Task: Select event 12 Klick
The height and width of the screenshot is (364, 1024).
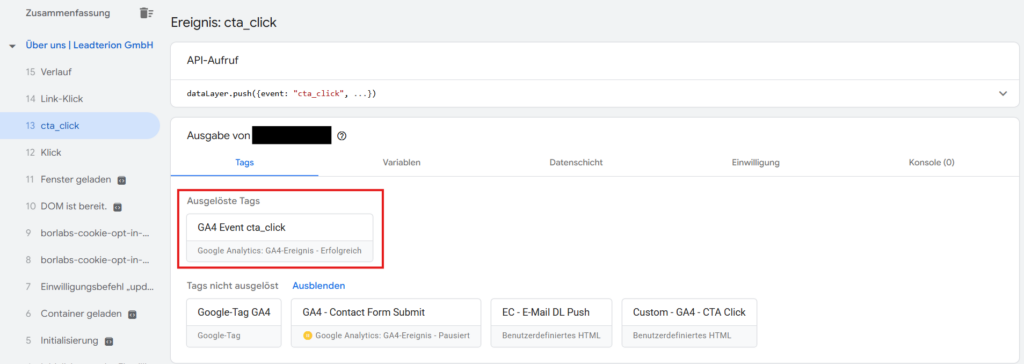Action: 80,152
